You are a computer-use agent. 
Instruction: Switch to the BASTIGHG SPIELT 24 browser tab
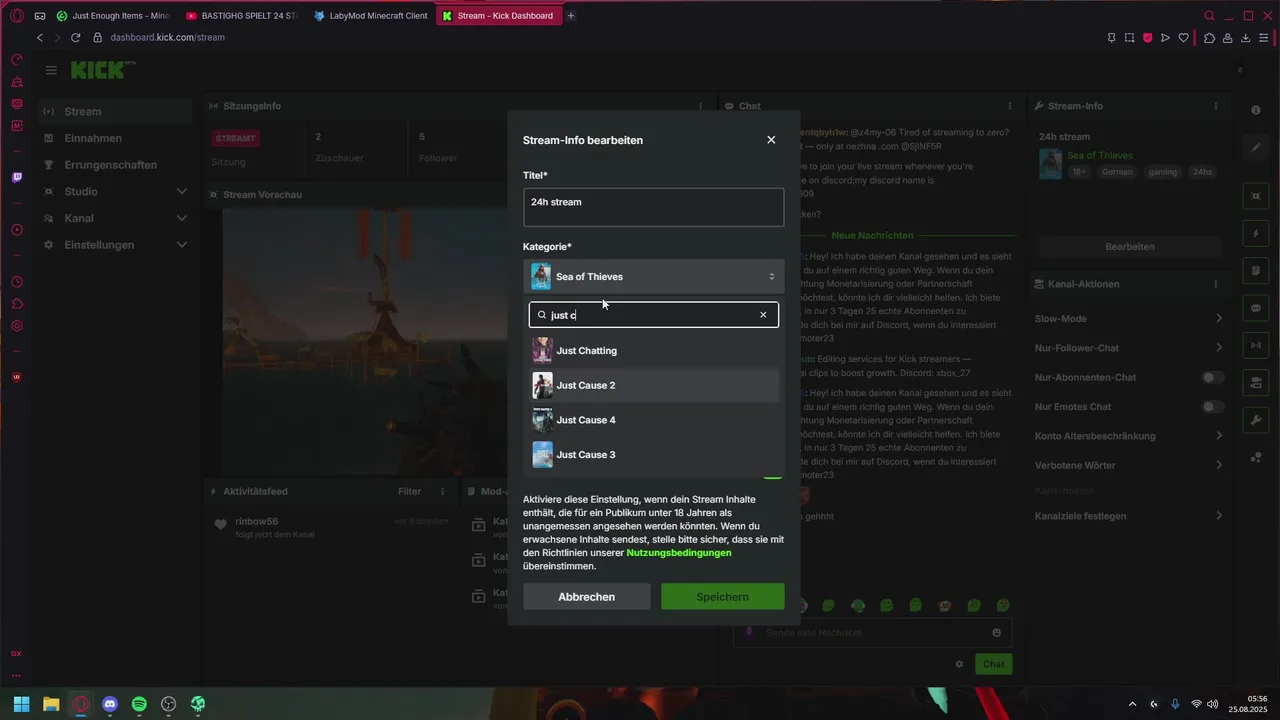[x=241, y=16]
